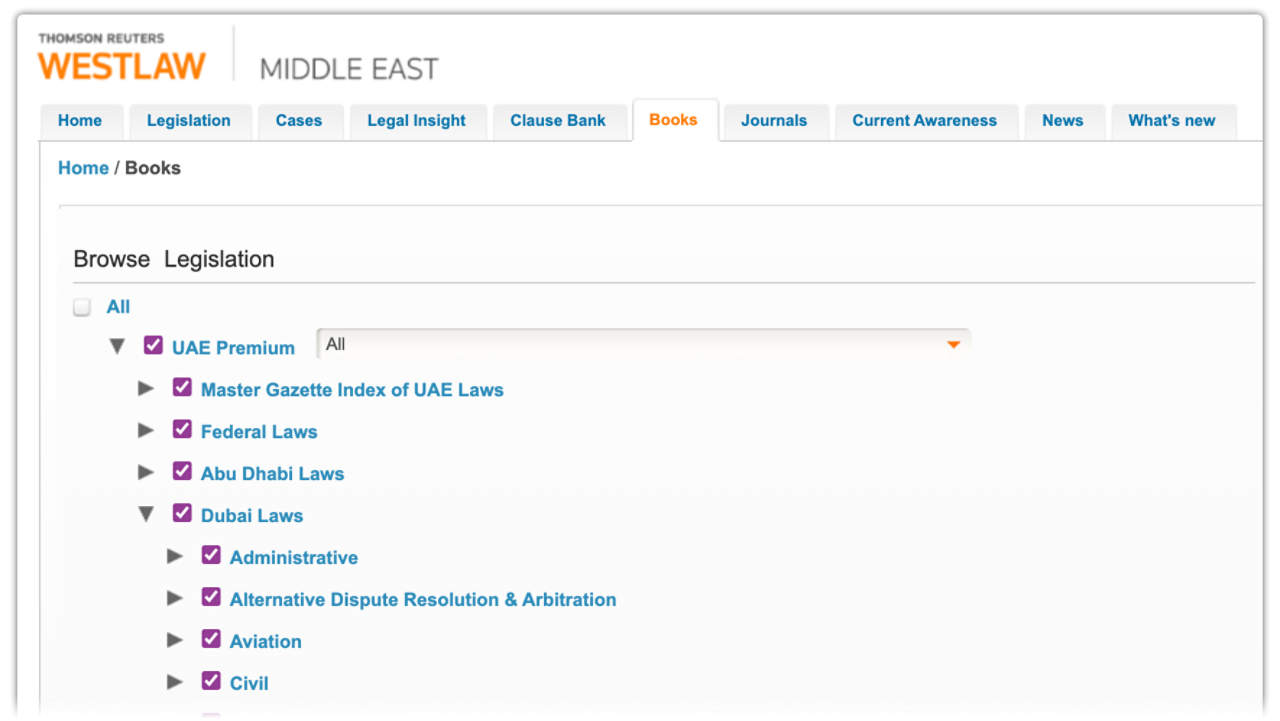The height and width of the screenshot is (721, 1280).
Task: Open the UAE Premium All dropdown
Action: pos(643,345)
